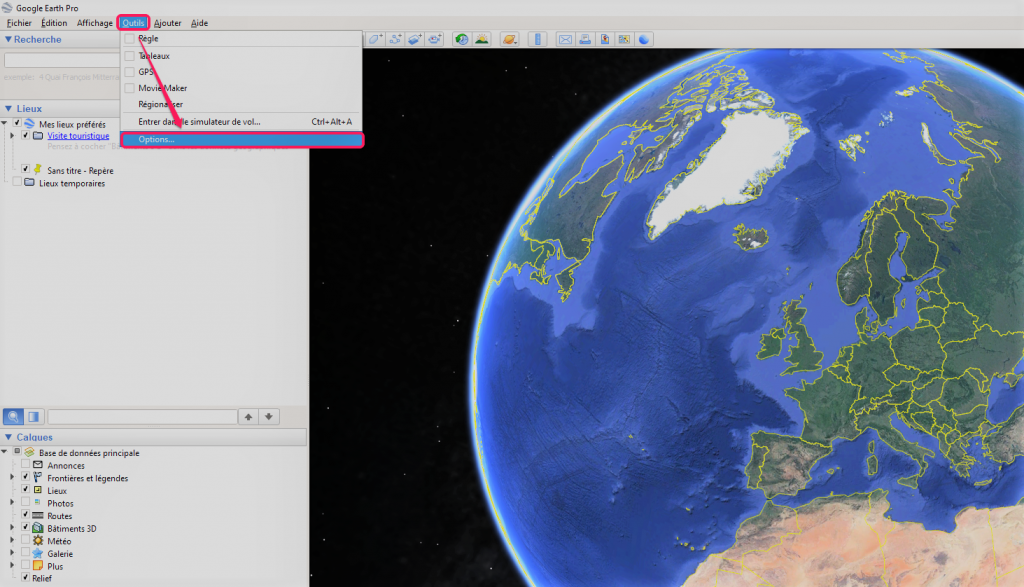
Task: Click the Record a Tour camera icon
Action: point(434,39)
